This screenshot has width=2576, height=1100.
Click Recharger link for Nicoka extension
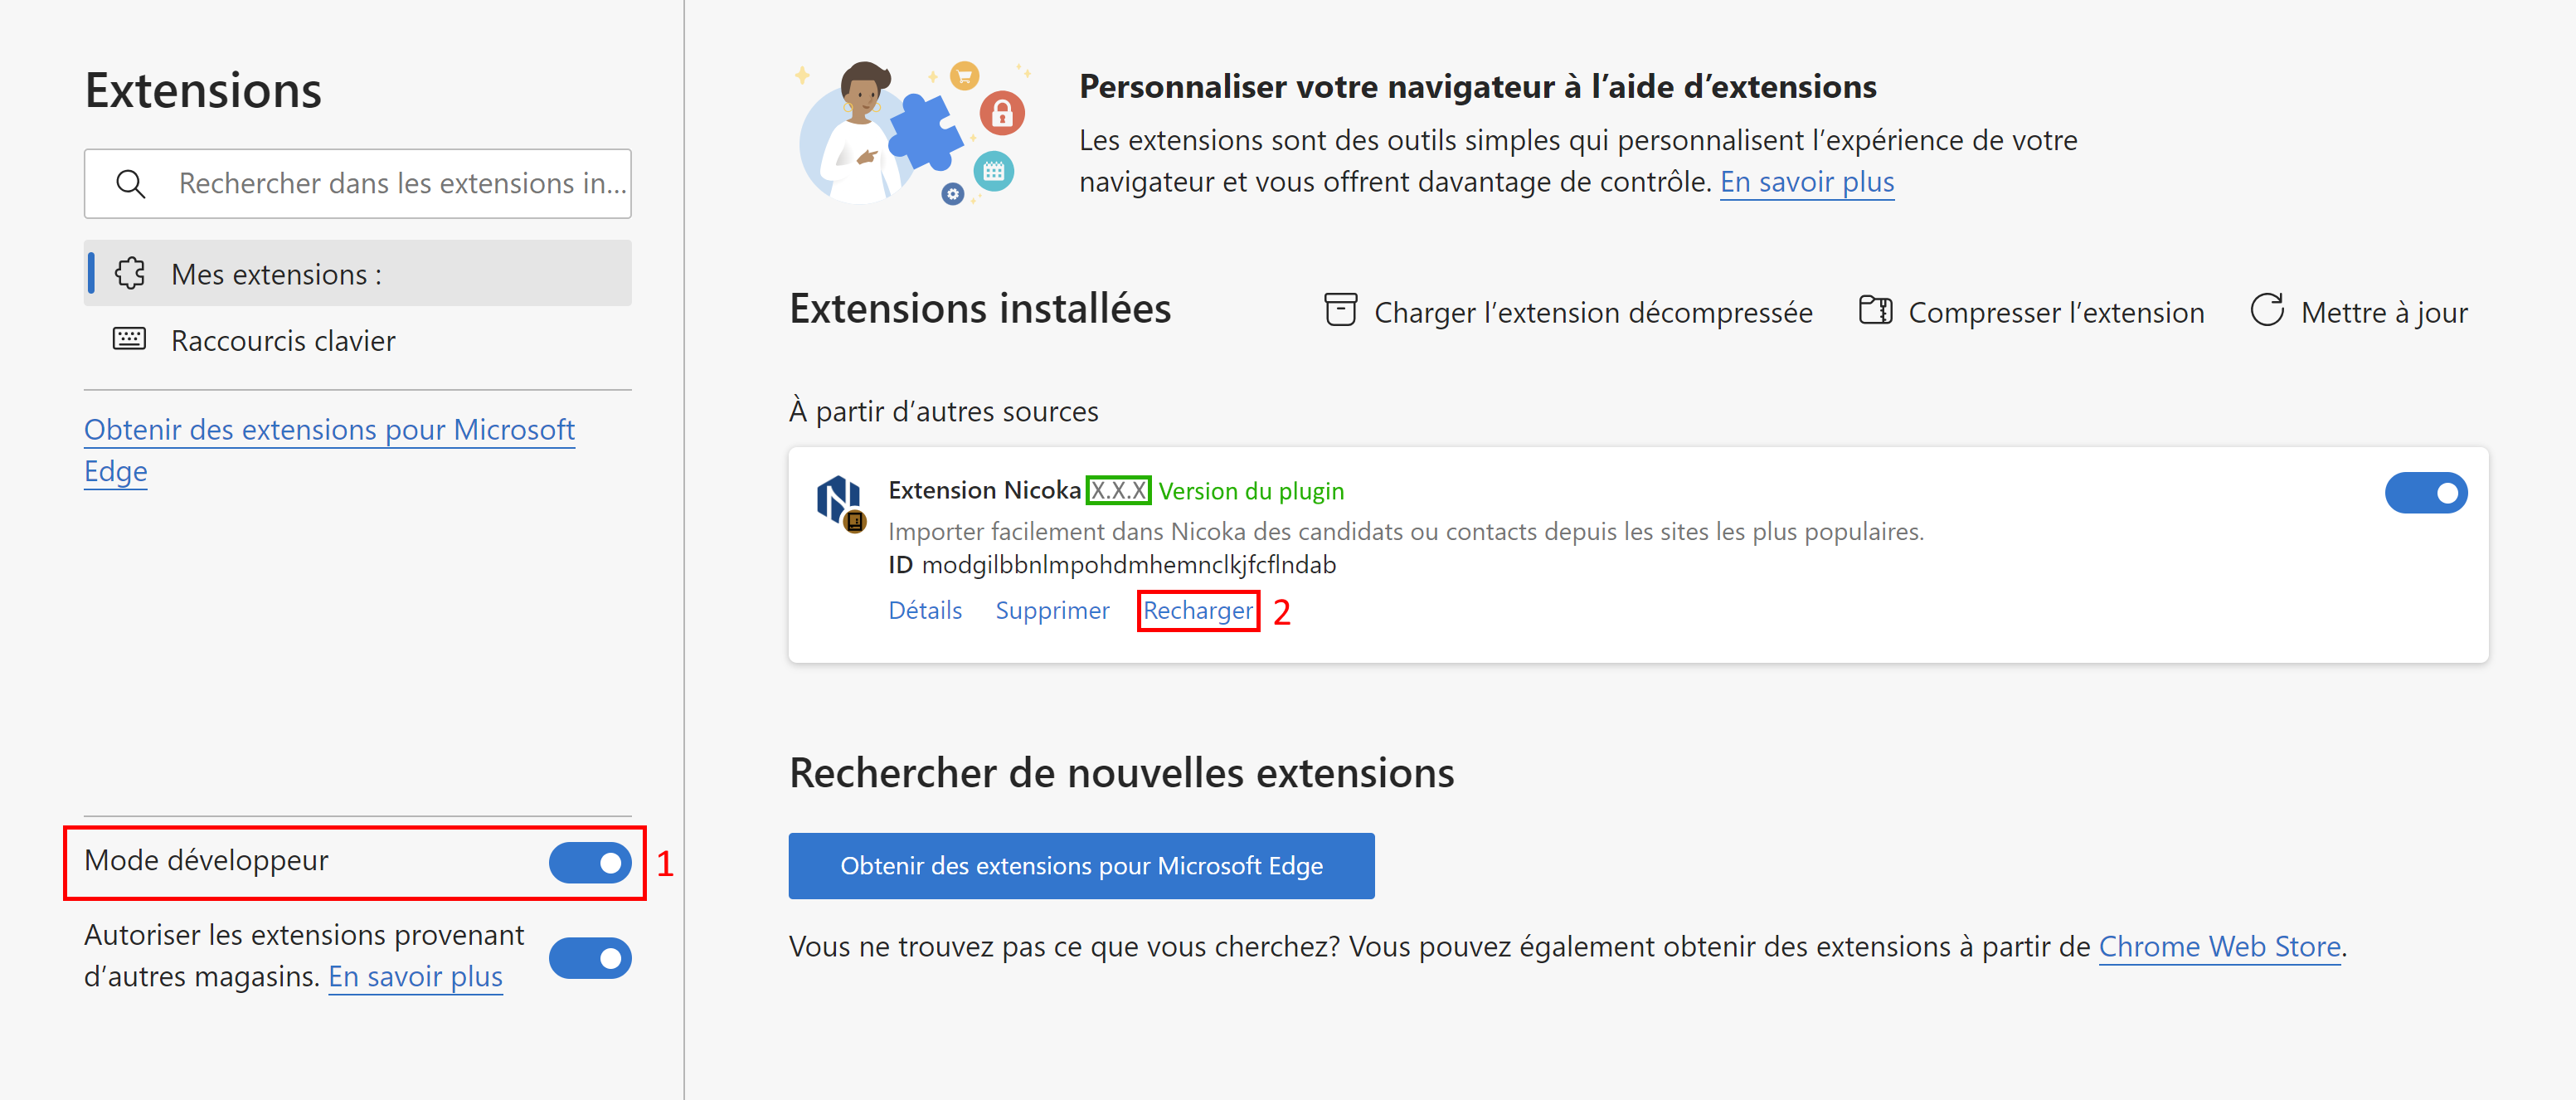click(1198, 610)
